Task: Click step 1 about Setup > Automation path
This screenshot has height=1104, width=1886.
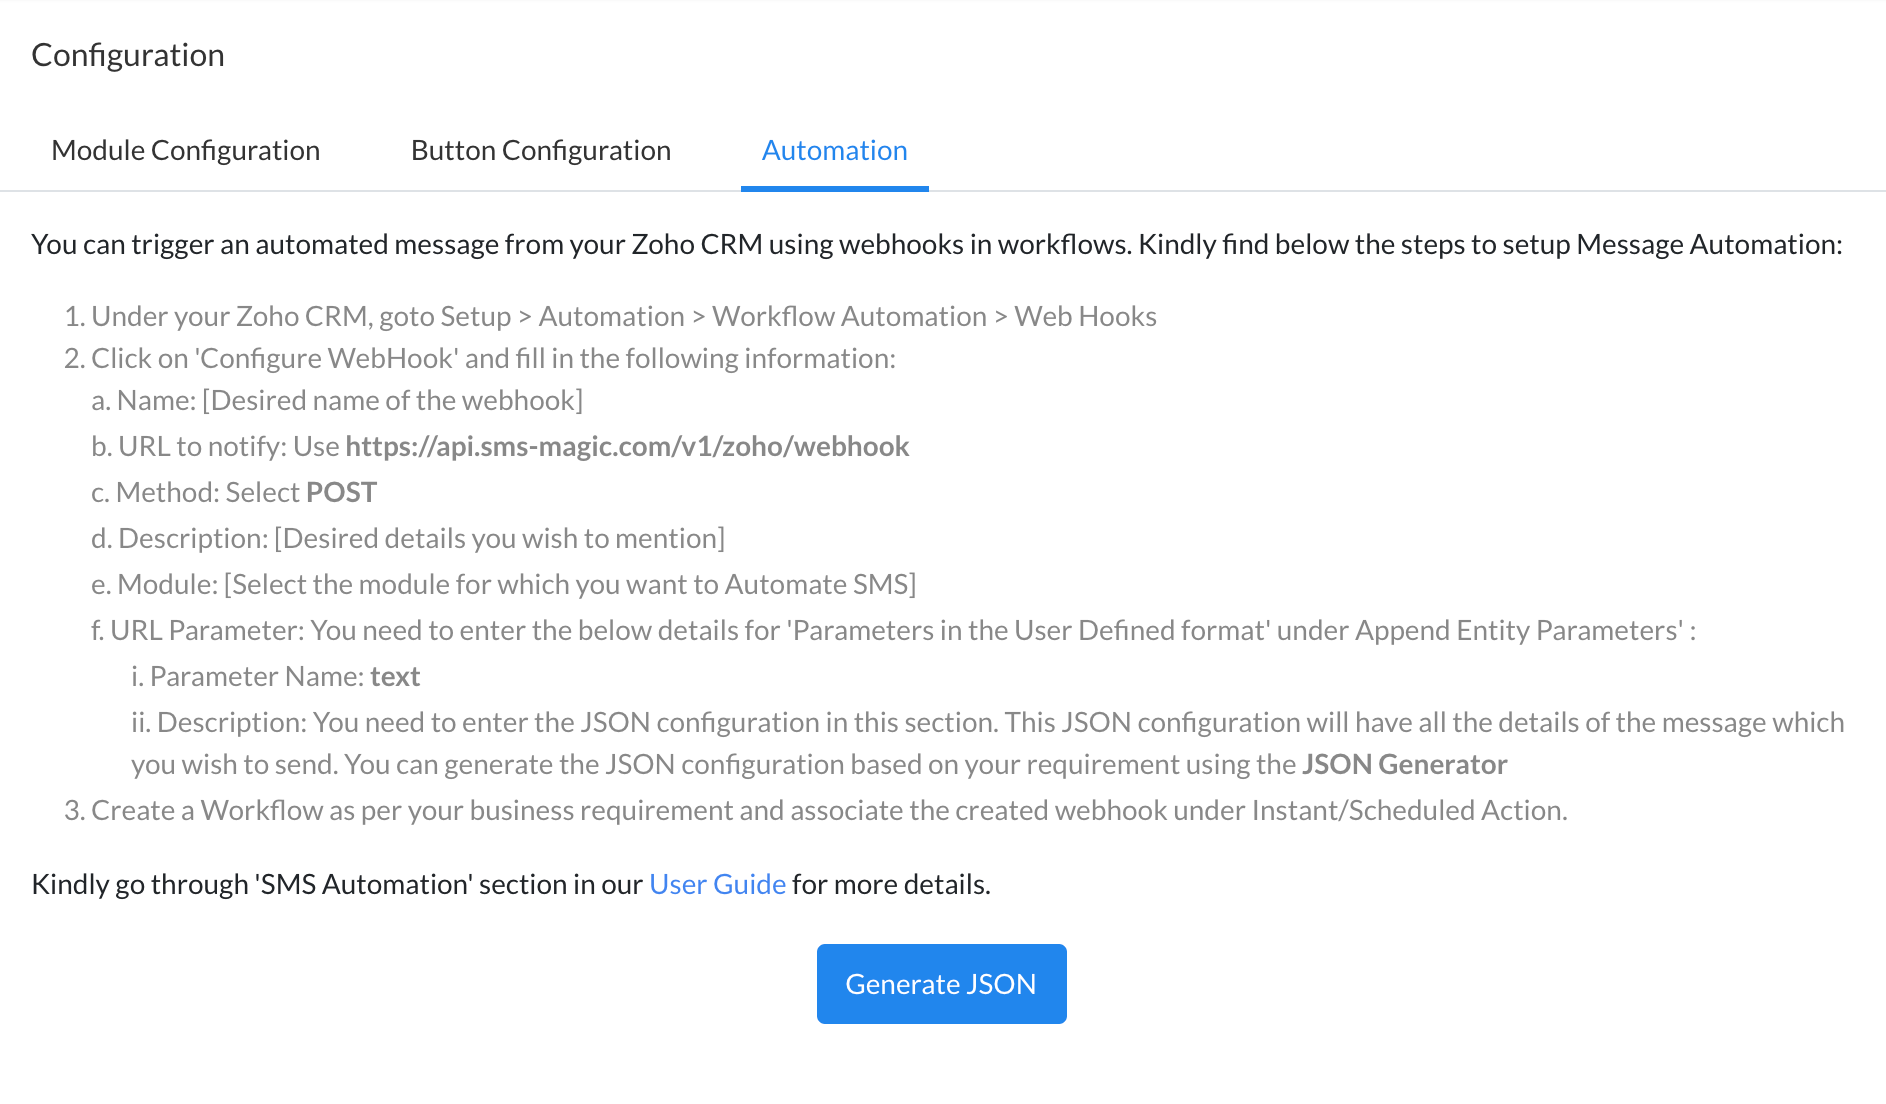Action: click(x=610, y=316)
